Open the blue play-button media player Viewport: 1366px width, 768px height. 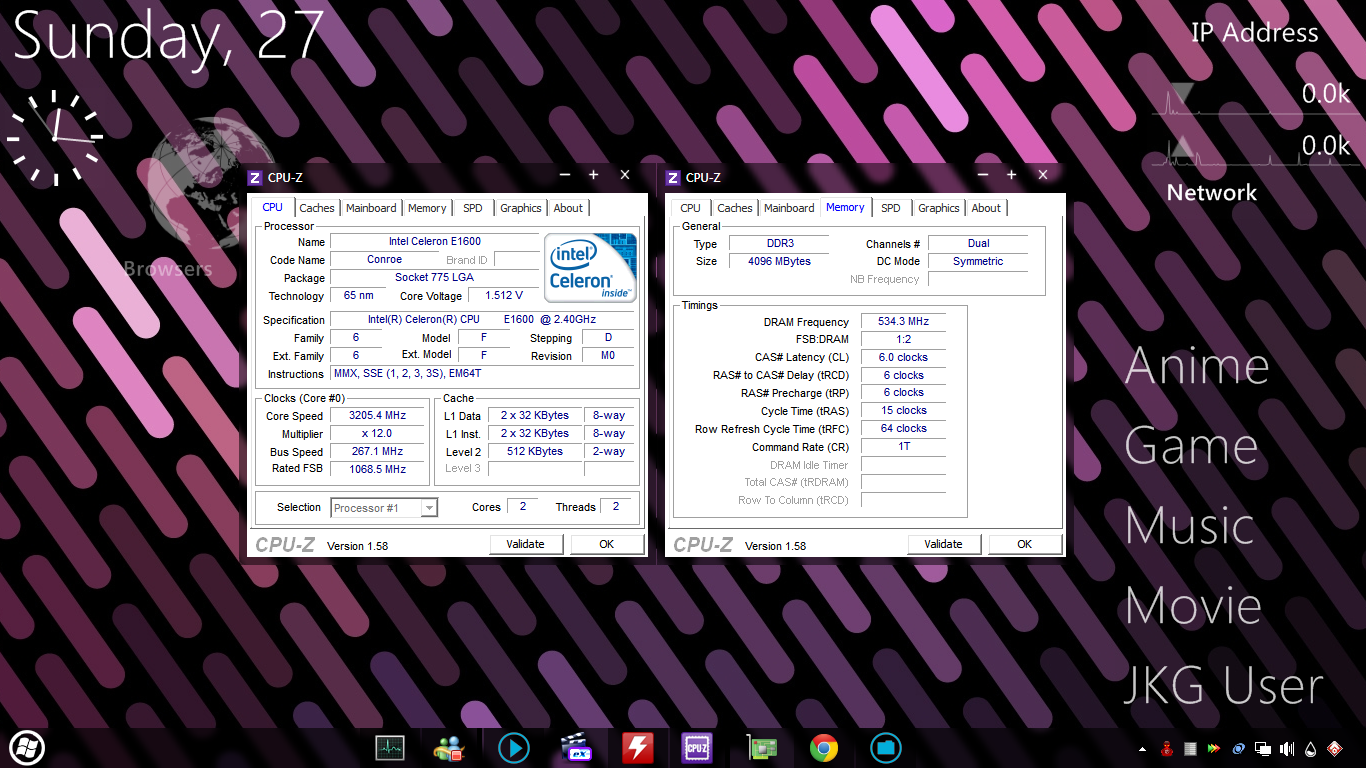point(514,747)
